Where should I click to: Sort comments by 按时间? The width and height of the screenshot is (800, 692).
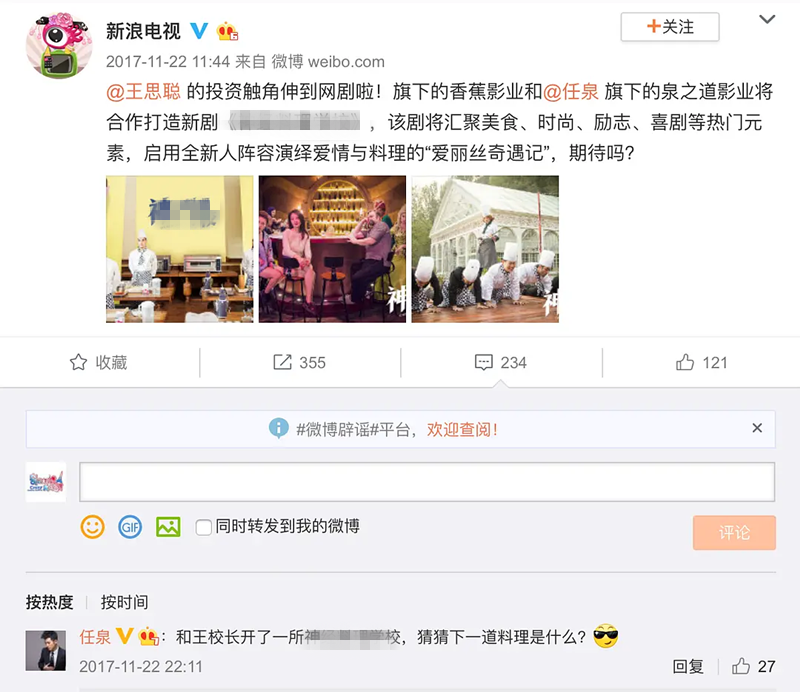(124, 602)
